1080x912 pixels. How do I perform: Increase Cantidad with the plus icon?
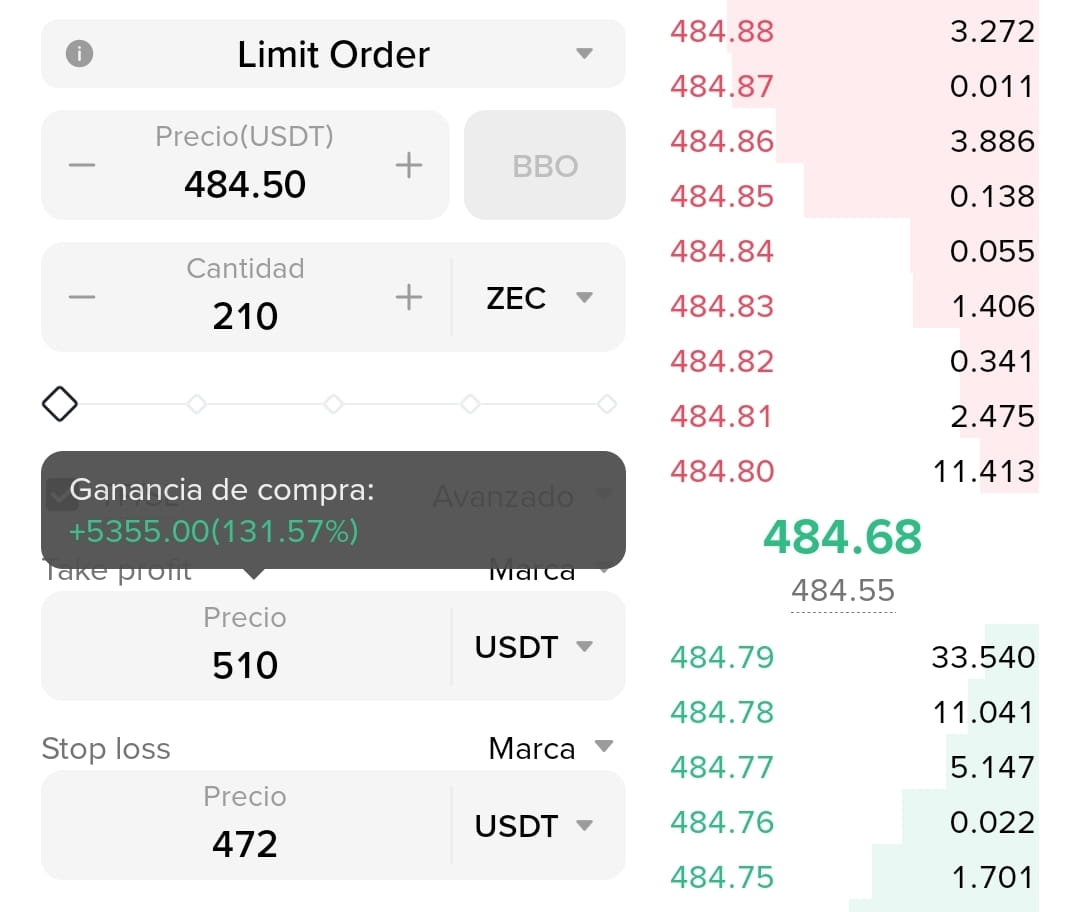408,297
